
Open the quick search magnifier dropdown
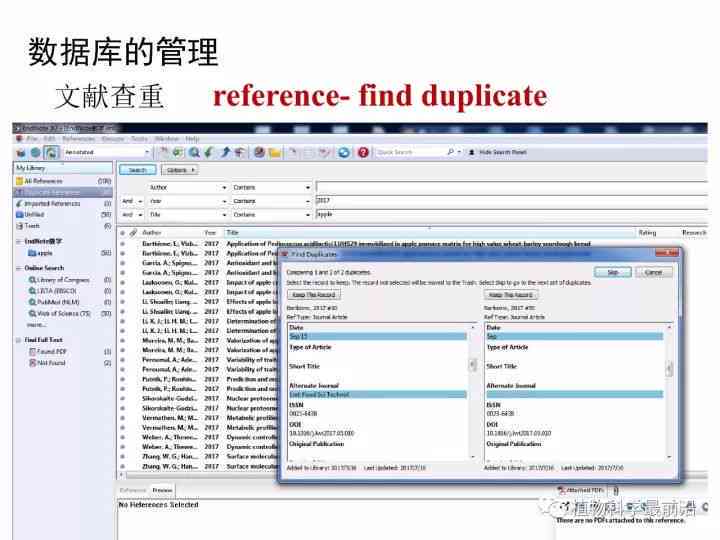tap(454, 152)
